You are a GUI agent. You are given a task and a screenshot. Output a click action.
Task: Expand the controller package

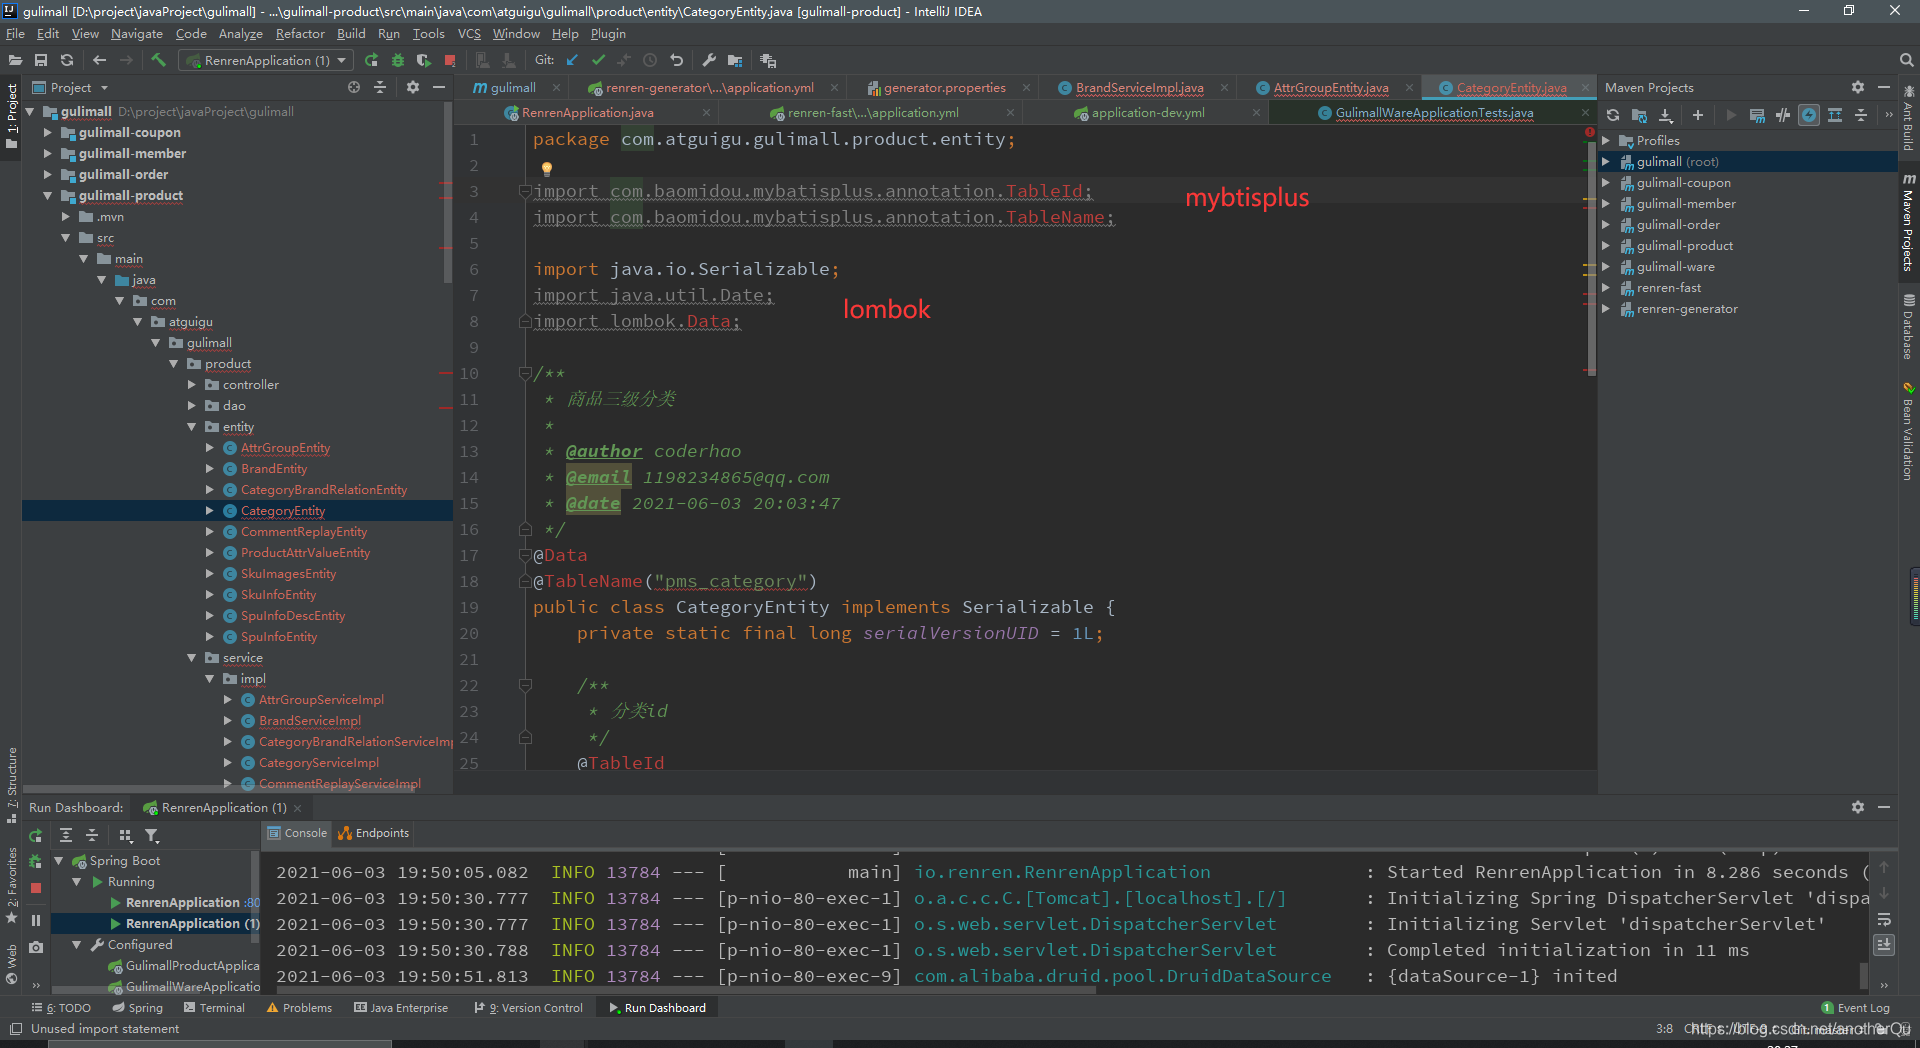click(192, 384)
